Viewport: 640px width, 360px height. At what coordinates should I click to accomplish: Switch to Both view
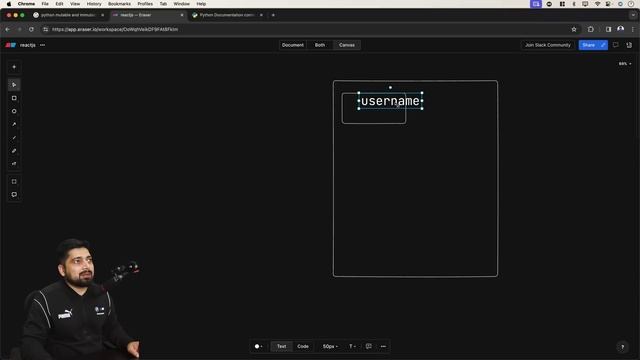tap(320, 45)
